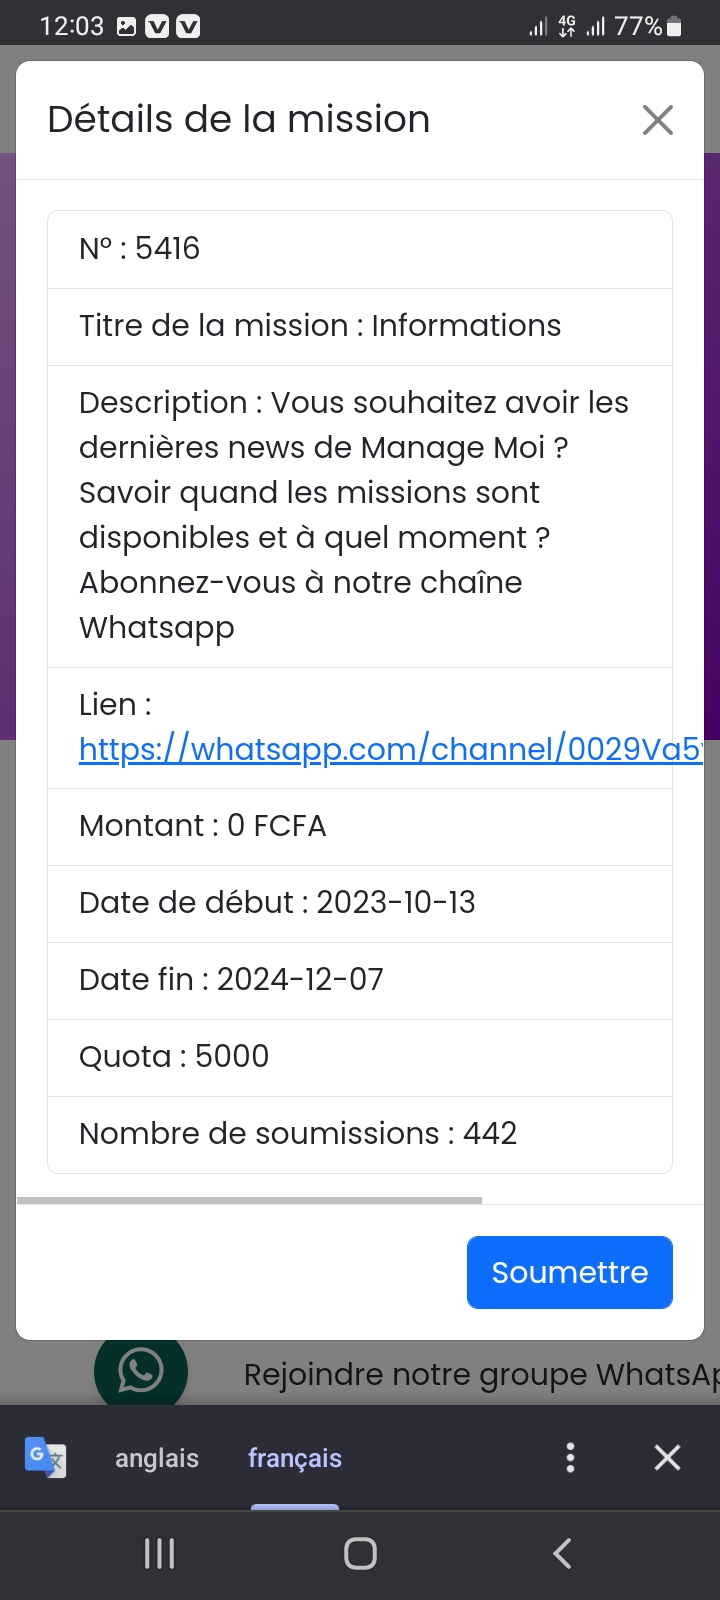Click the horizontal scrollbar under the details

[x=250, y=1200]
